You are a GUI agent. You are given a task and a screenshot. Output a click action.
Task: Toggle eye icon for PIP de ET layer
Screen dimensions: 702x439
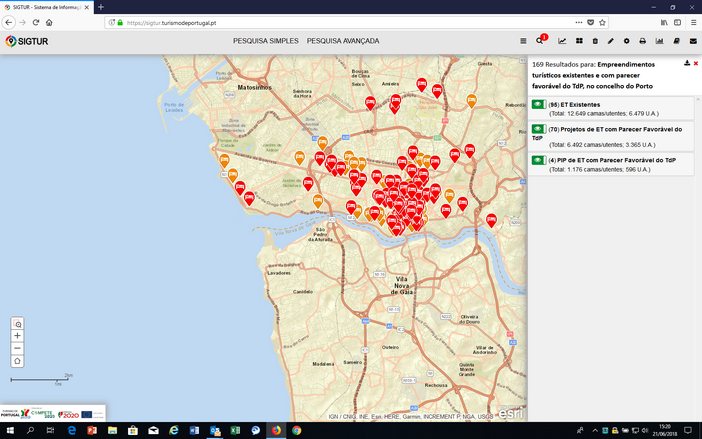click(x=537, y=160)
